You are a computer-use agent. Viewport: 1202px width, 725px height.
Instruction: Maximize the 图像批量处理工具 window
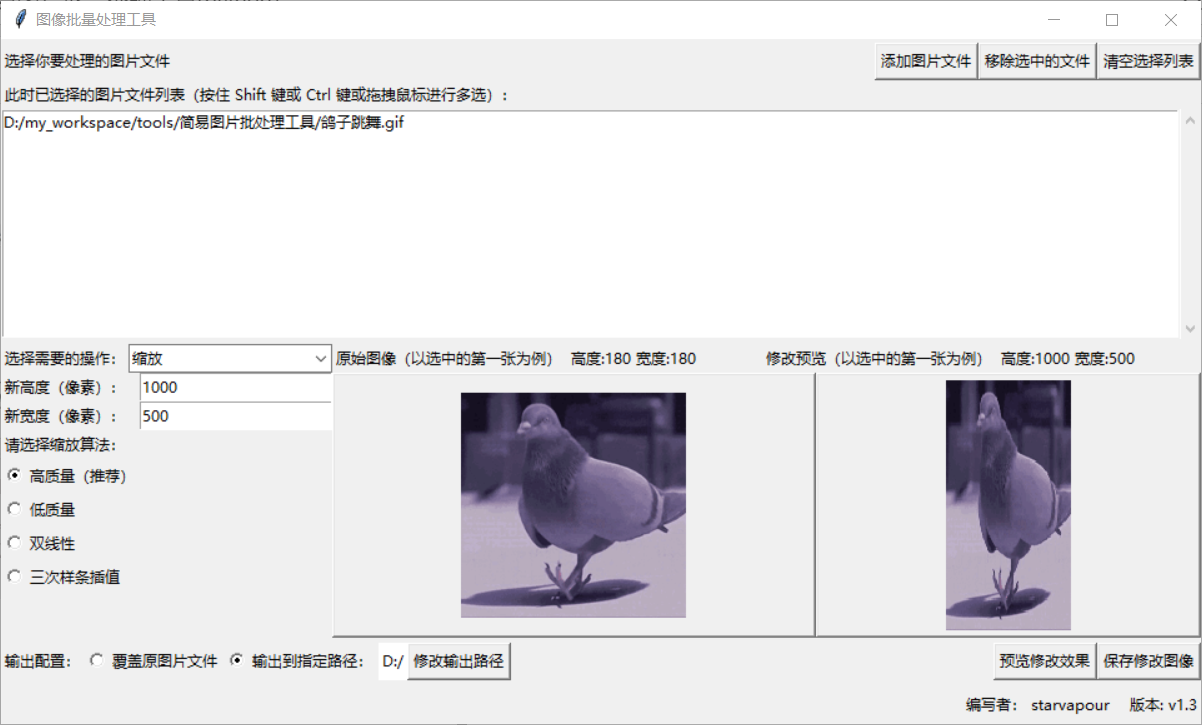click(x=1112, y=19)
